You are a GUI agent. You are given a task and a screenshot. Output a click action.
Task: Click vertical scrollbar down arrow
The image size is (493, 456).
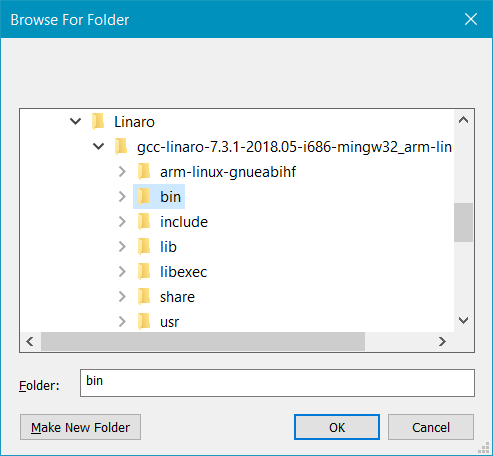pyautogui.click(x=463, y=321)
